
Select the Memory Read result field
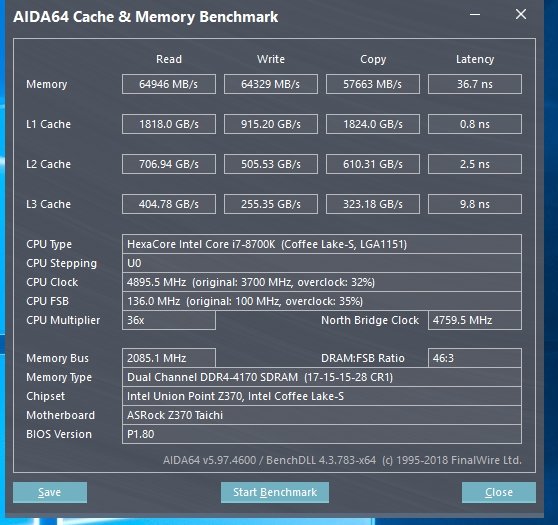(x=169, y=84)
